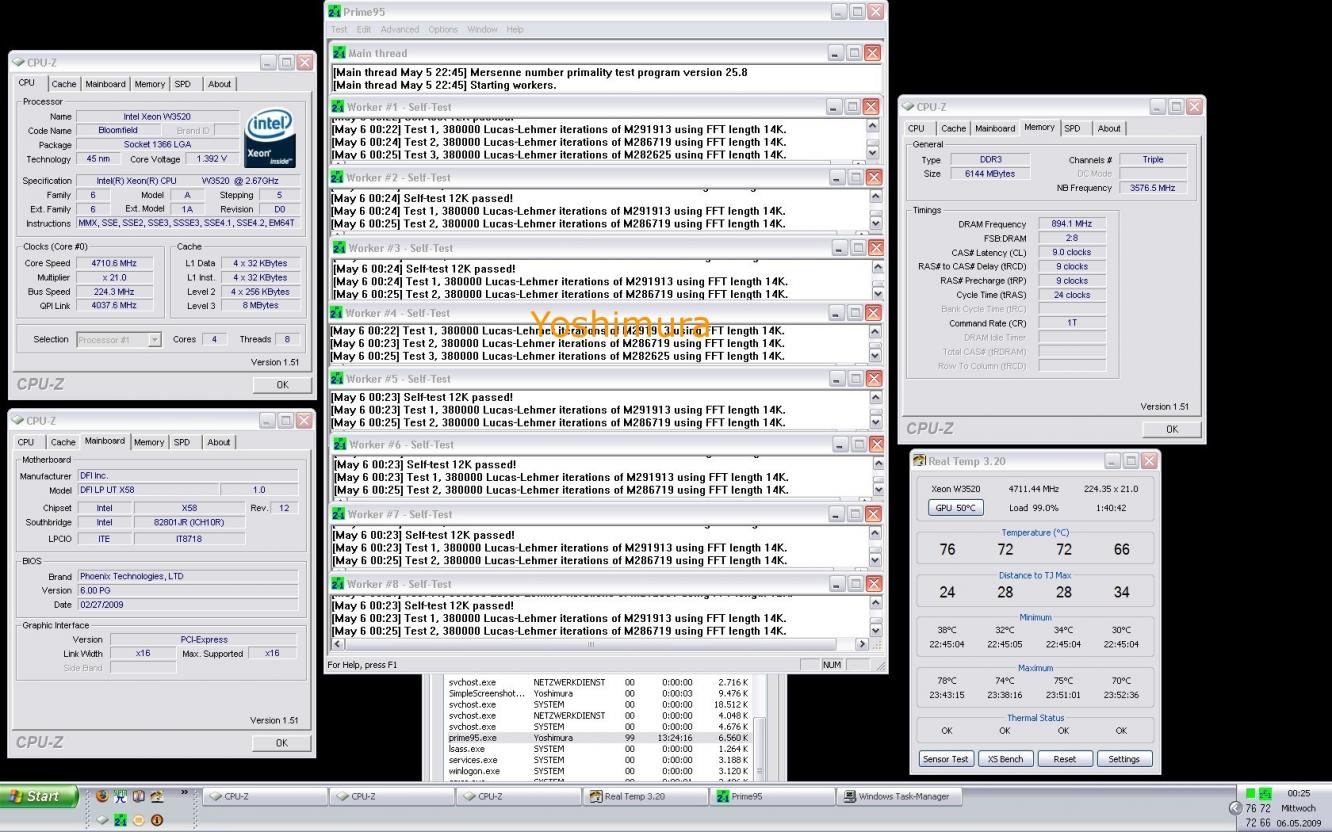Open the Test menu in Prime95

tap(339, 29)
